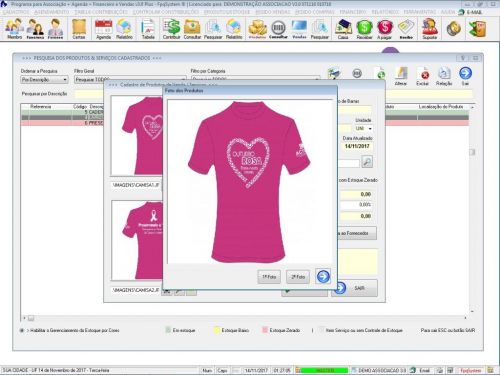Click the 2ª Foto button

[298, 277]
